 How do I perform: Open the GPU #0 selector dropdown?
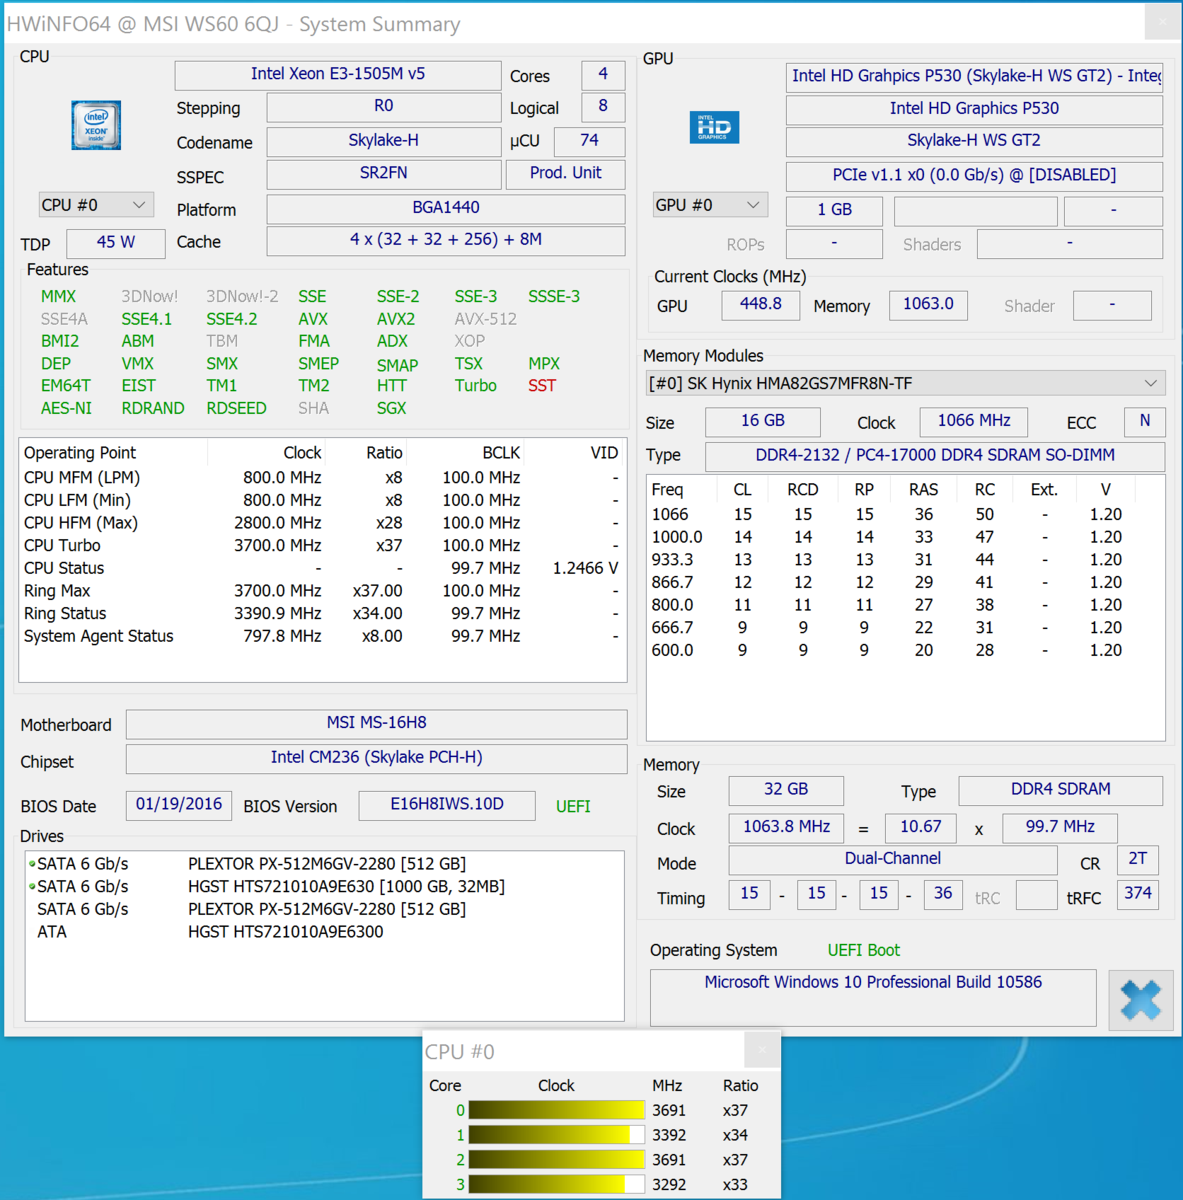(x=710, y=205)
